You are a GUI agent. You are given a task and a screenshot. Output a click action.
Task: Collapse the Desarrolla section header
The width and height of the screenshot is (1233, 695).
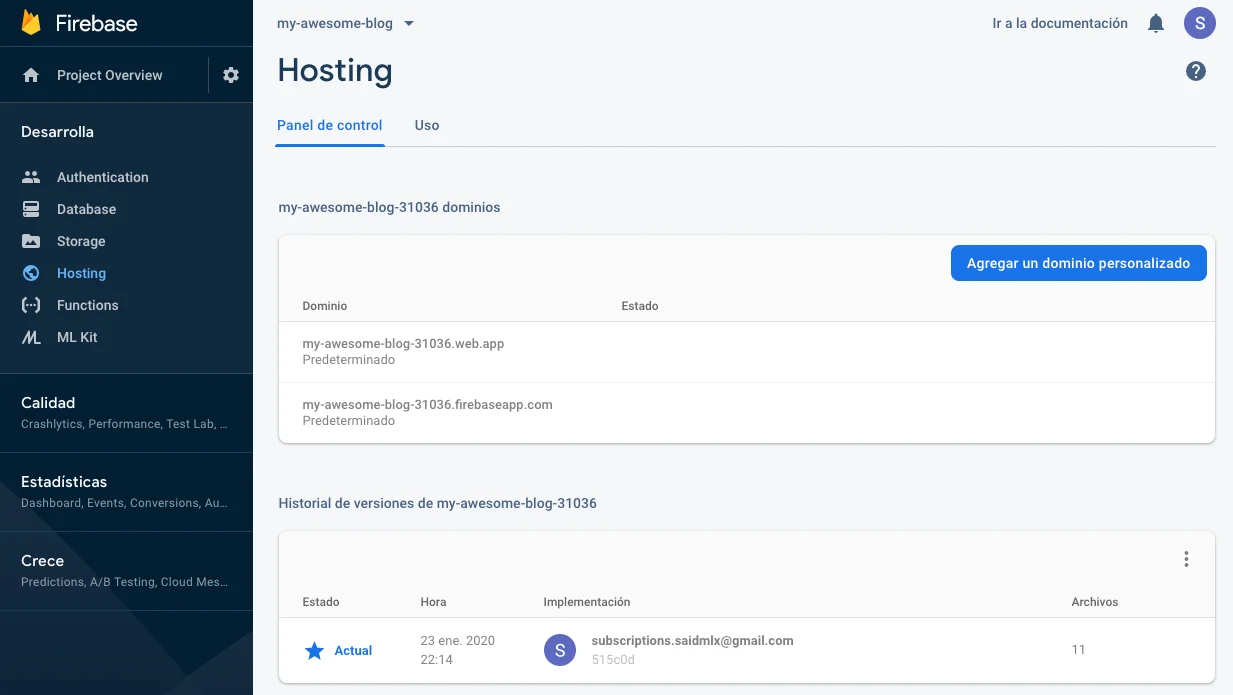(57, 132)
